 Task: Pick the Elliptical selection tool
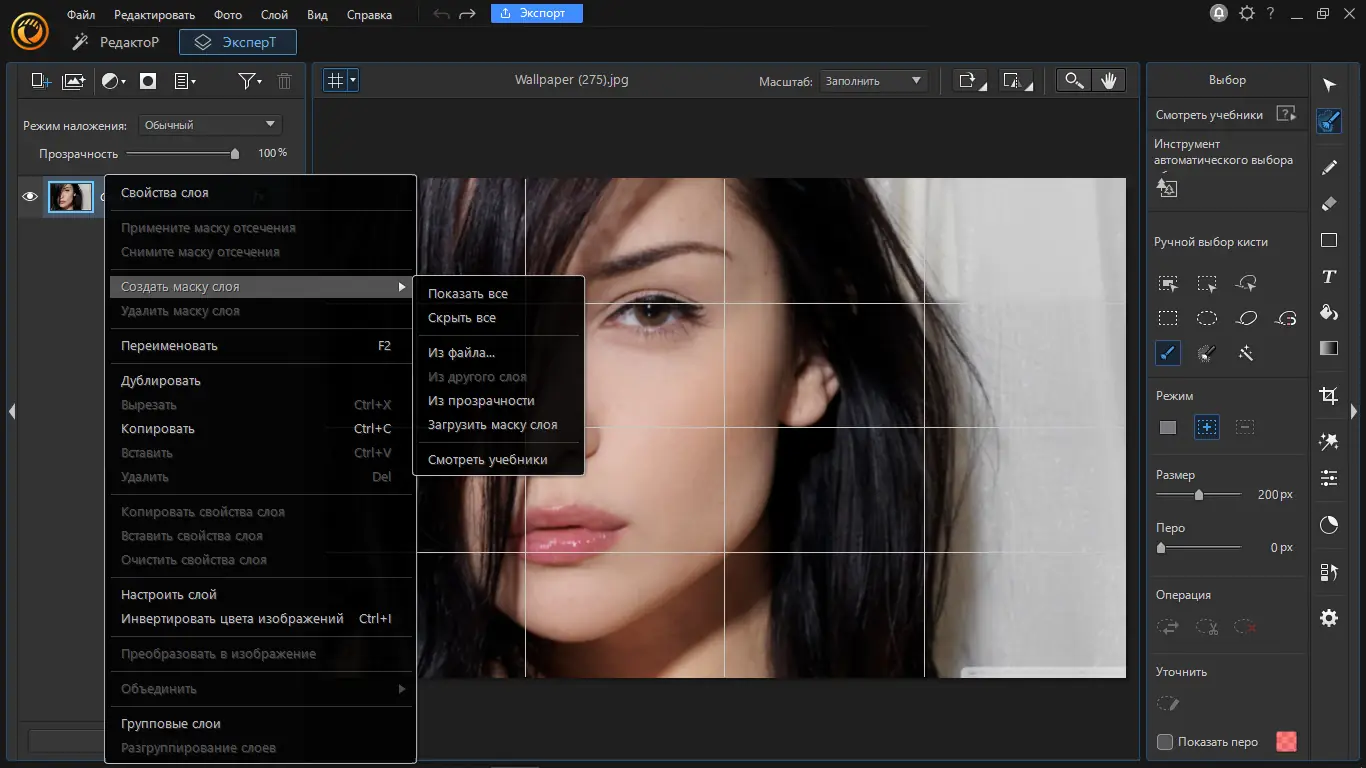[x=1207, y=318]
